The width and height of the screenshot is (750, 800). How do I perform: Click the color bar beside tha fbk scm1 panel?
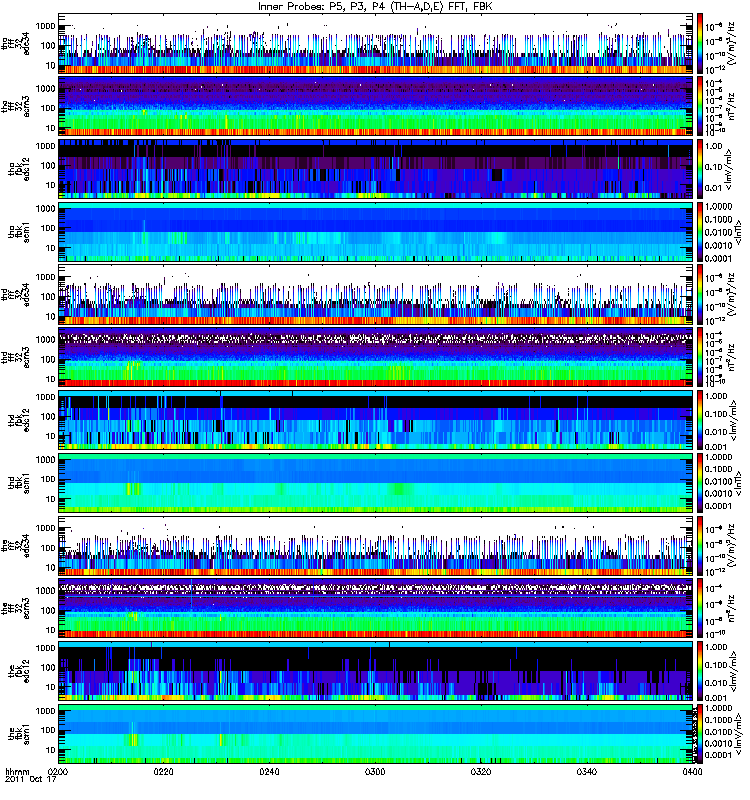[x=700, y=232]
